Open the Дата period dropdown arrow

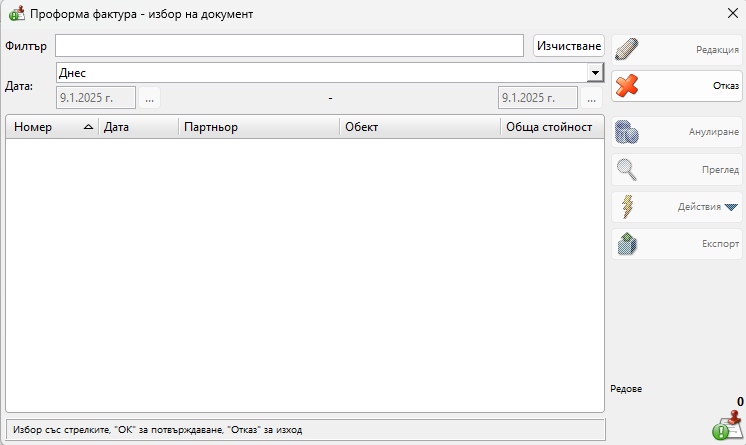(x=595, y=72)
